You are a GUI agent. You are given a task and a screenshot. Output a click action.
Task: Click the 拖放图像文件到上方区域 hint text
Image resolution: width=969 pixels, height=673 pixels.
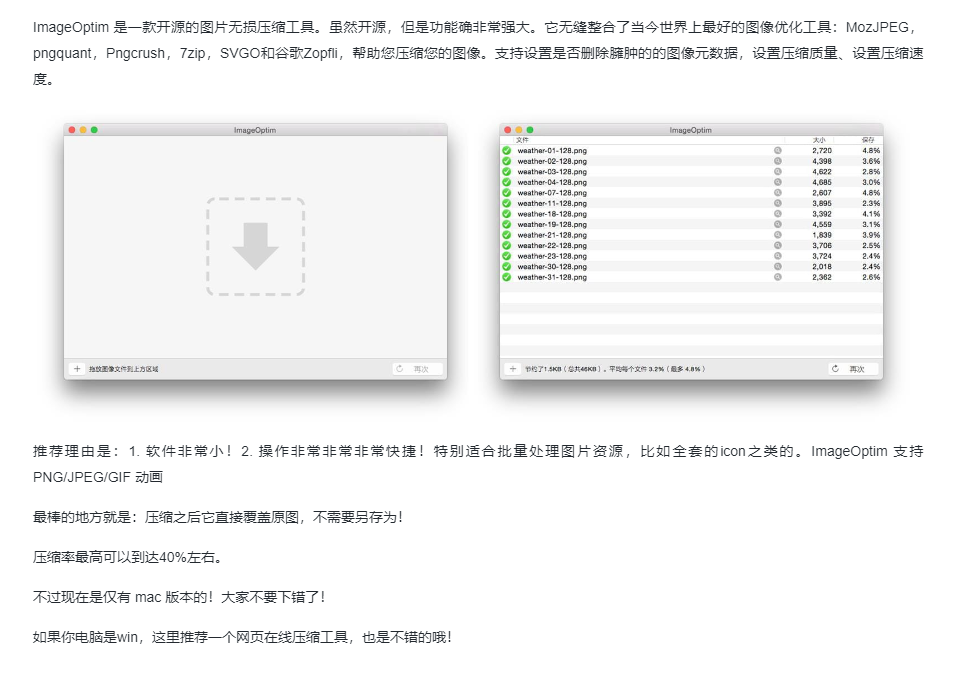124,369
